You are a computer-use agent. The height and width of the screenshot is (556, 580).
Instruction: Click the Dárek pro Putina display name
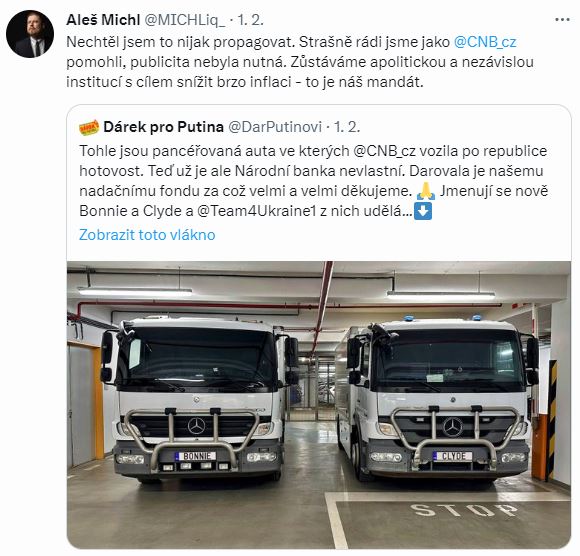pos(163,127)
